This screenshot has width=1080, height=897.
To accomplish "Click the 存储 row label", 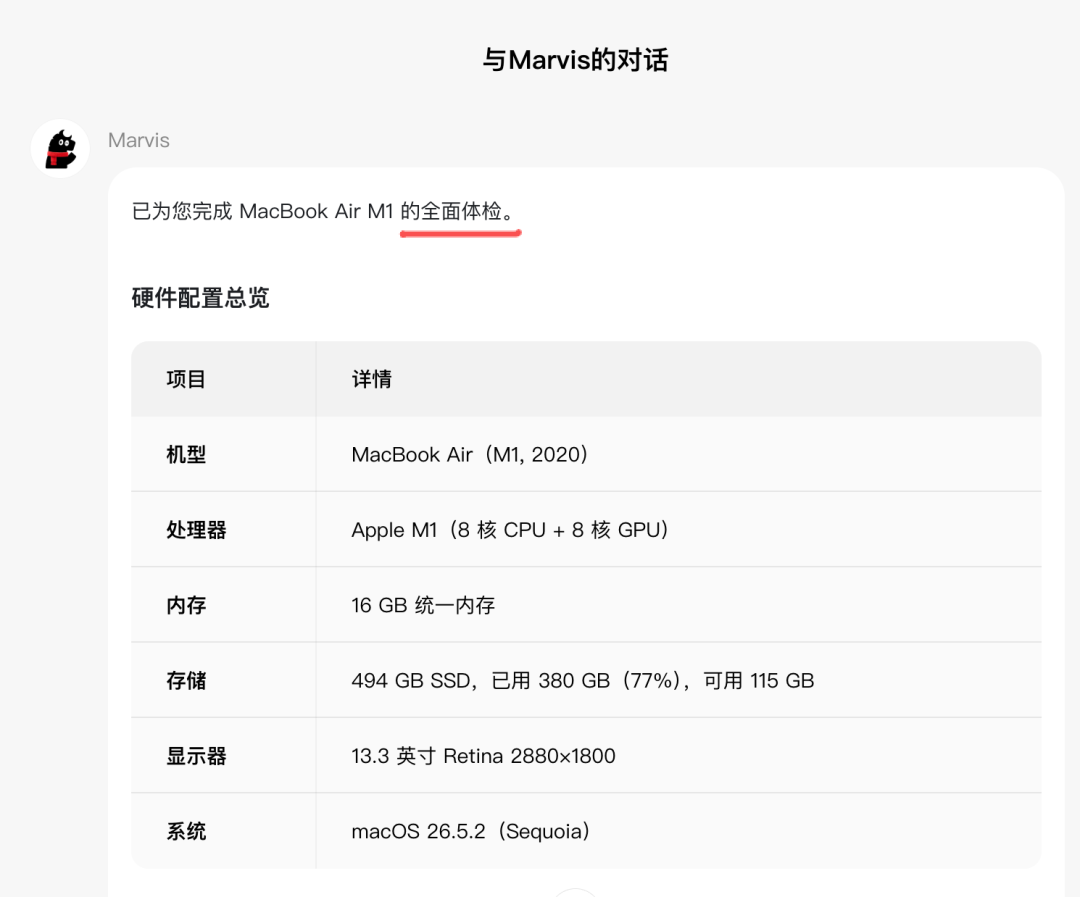I will pos(186,681).
